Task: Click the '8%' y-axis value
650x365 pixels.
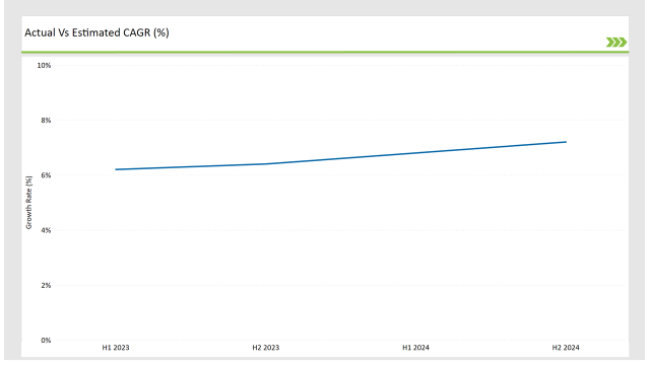Action: tap(46, 120)
